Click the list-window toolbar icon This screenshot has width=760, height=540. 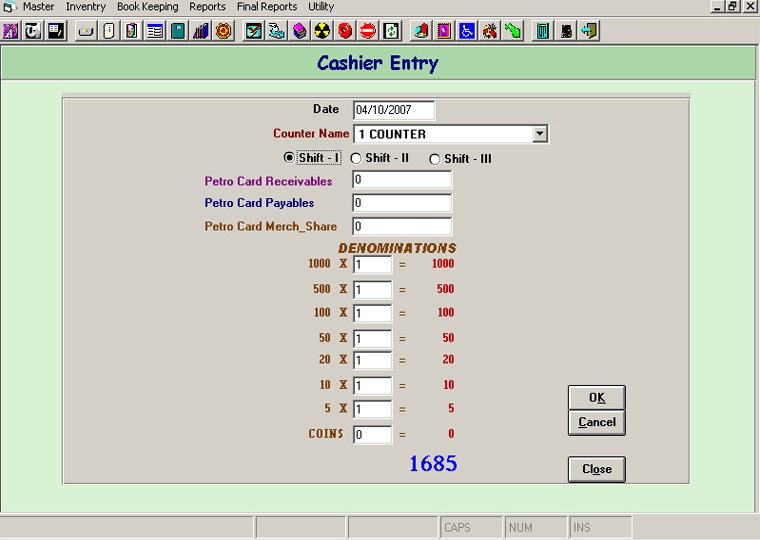point(155,31)
